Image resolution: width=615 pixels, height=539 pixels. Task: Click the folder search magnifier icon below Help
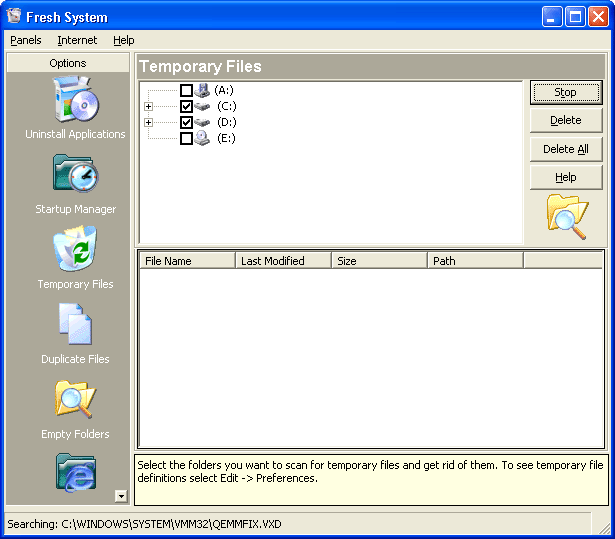[567, 217]
